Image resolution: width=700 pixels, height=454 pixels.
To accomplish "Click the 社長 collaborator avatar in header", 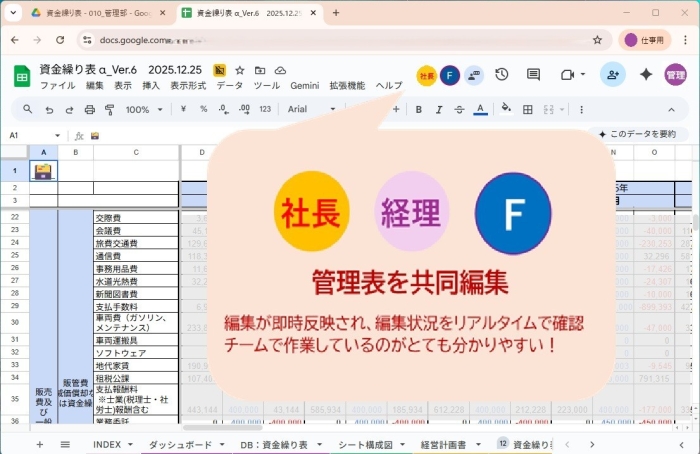I will (x=426, y=75).
